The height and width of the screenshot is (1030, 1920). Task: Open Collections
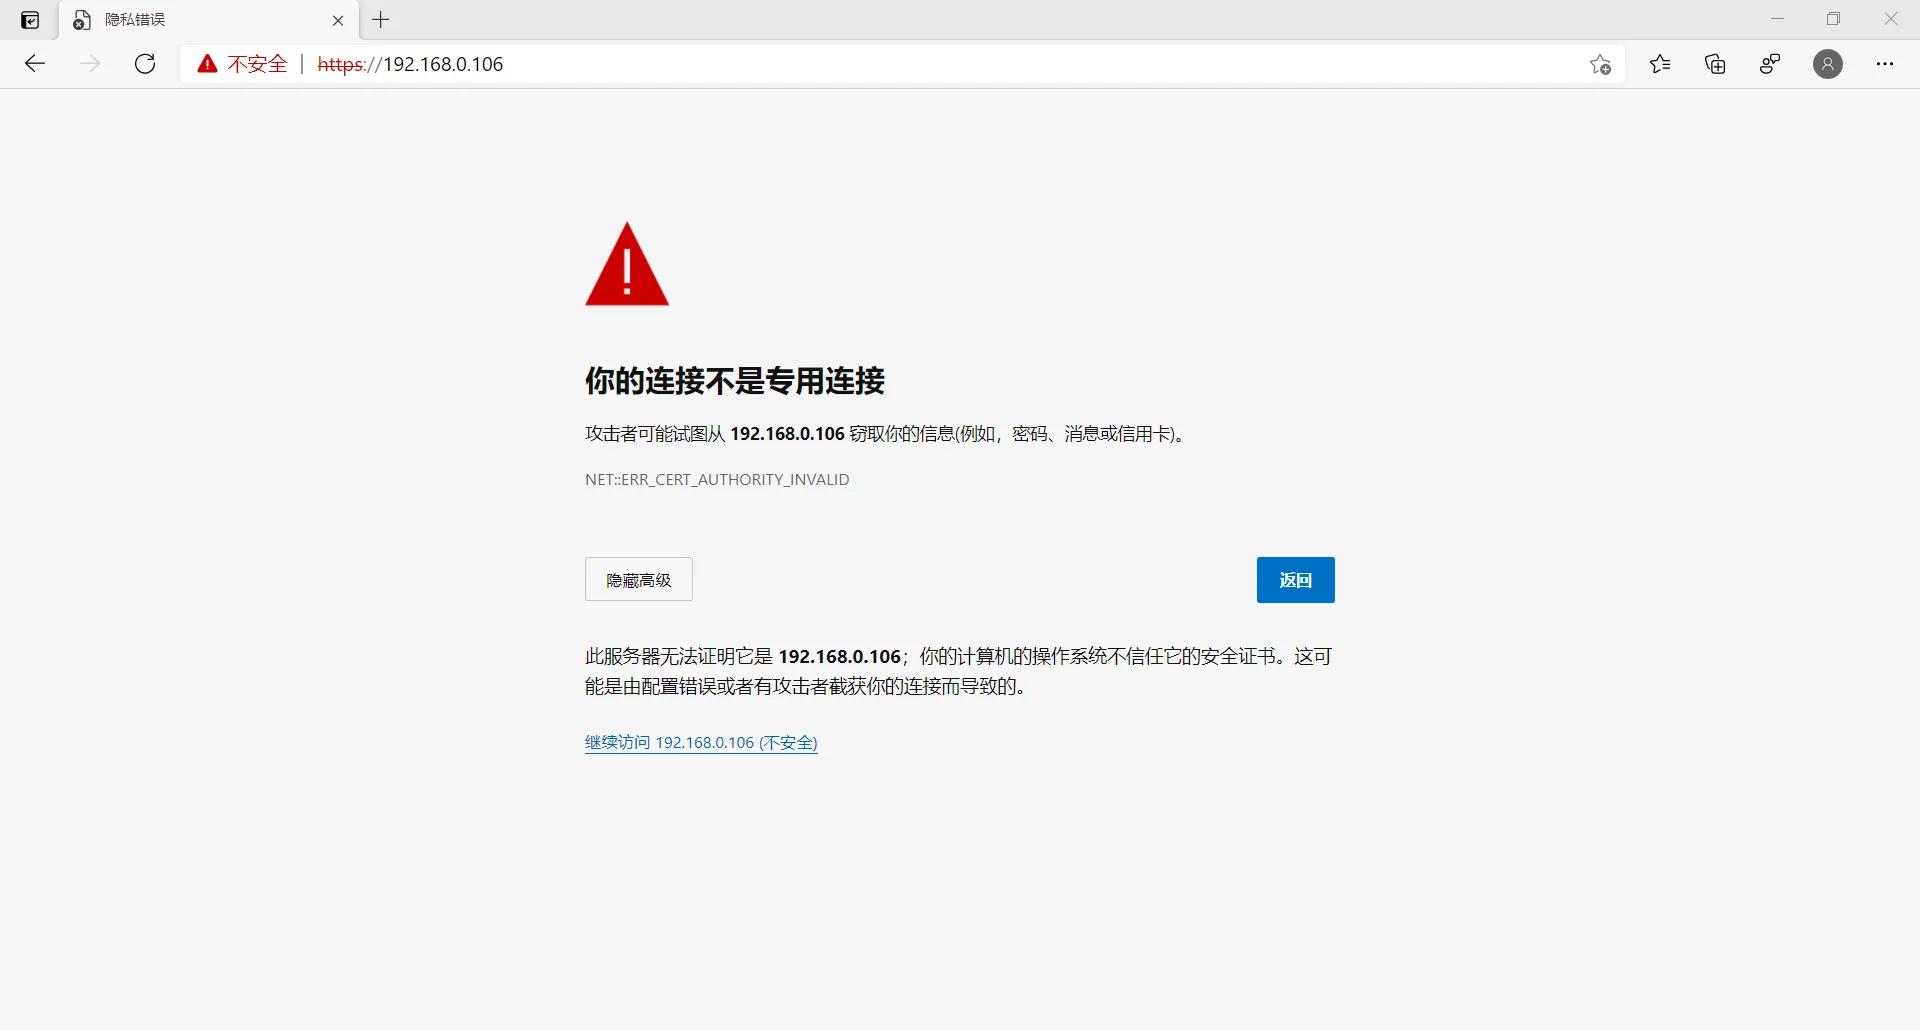(x=1714, y=64)
